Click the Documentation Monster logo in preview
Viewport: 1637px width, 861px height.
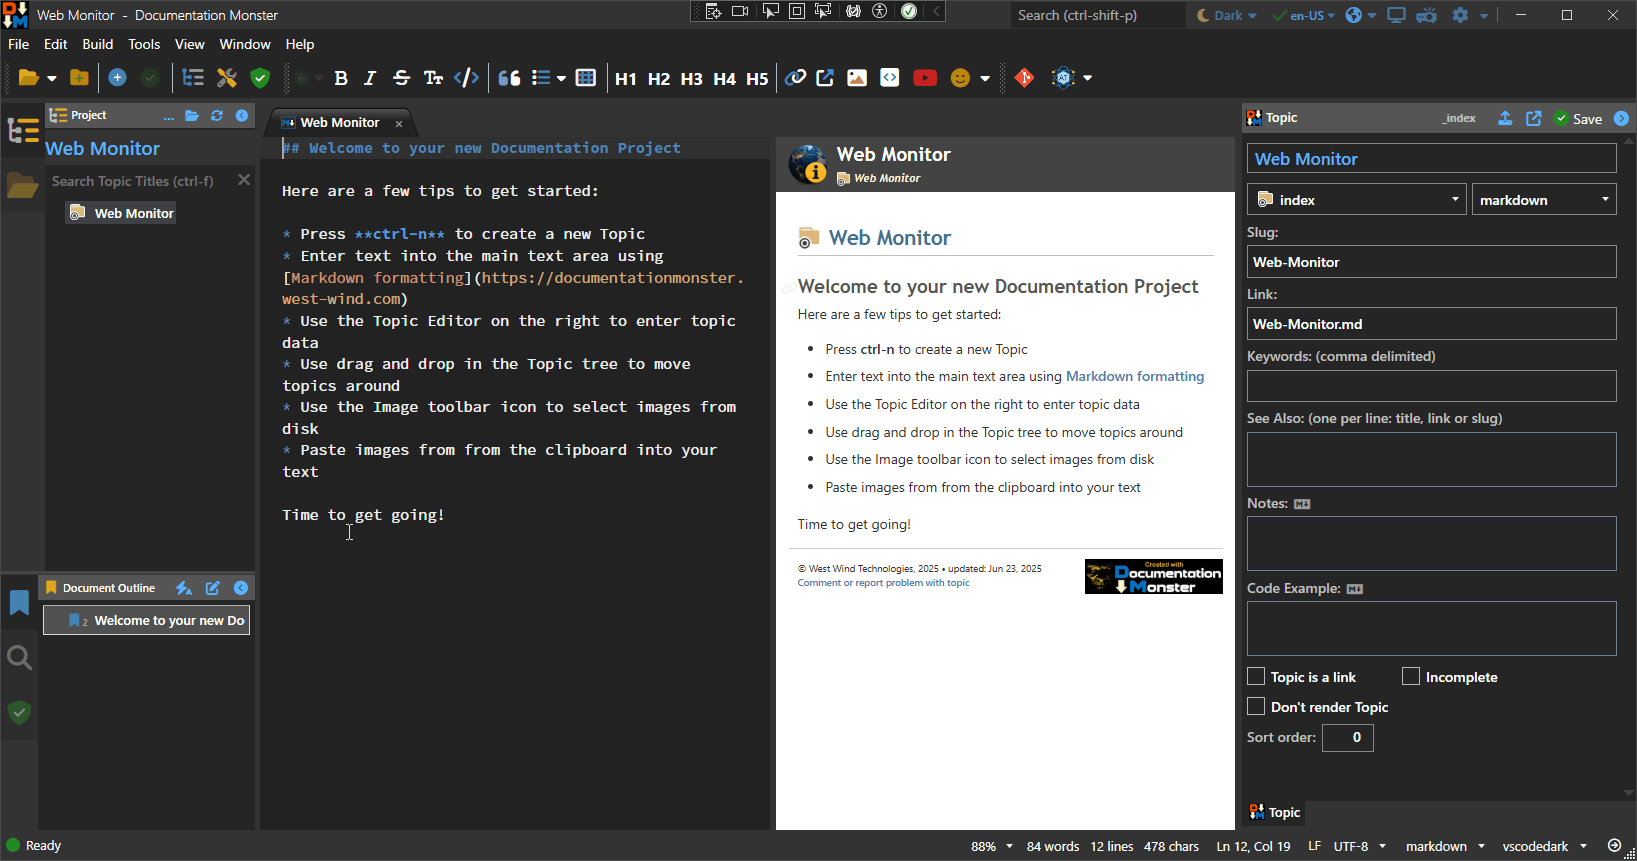1154,577
